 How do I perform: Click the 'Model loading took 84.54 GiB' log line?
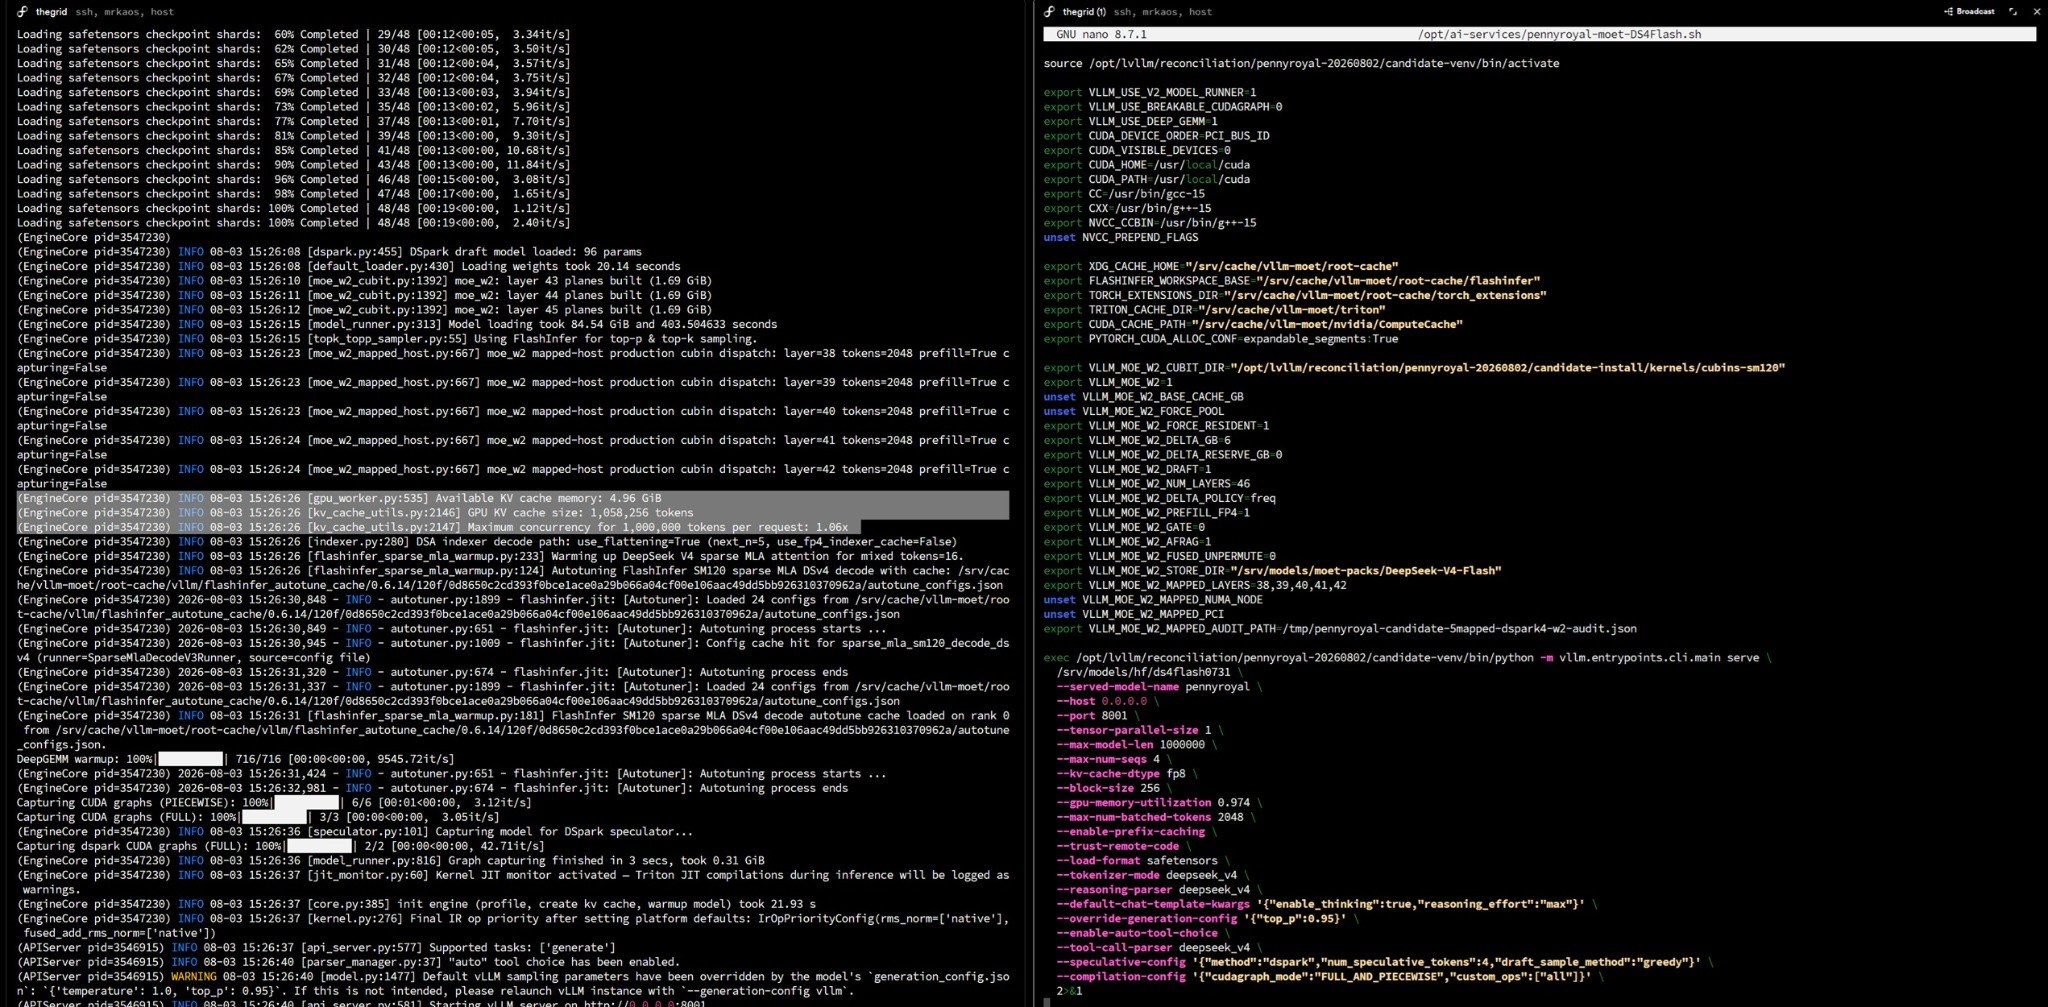[x=397, y=324]
